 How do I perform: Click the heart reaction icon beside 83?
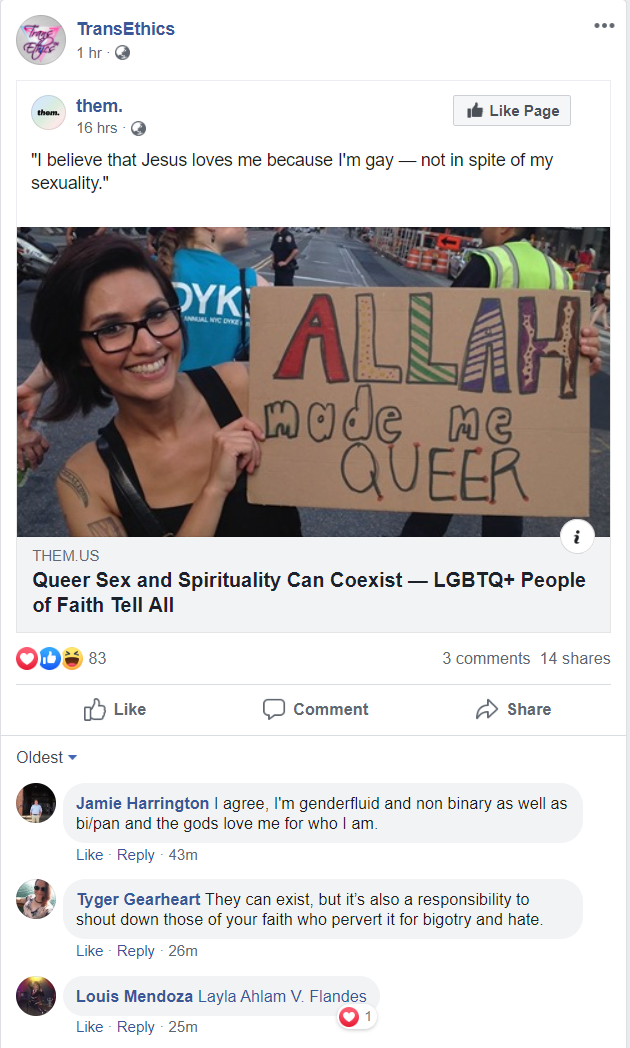point(27,658)
